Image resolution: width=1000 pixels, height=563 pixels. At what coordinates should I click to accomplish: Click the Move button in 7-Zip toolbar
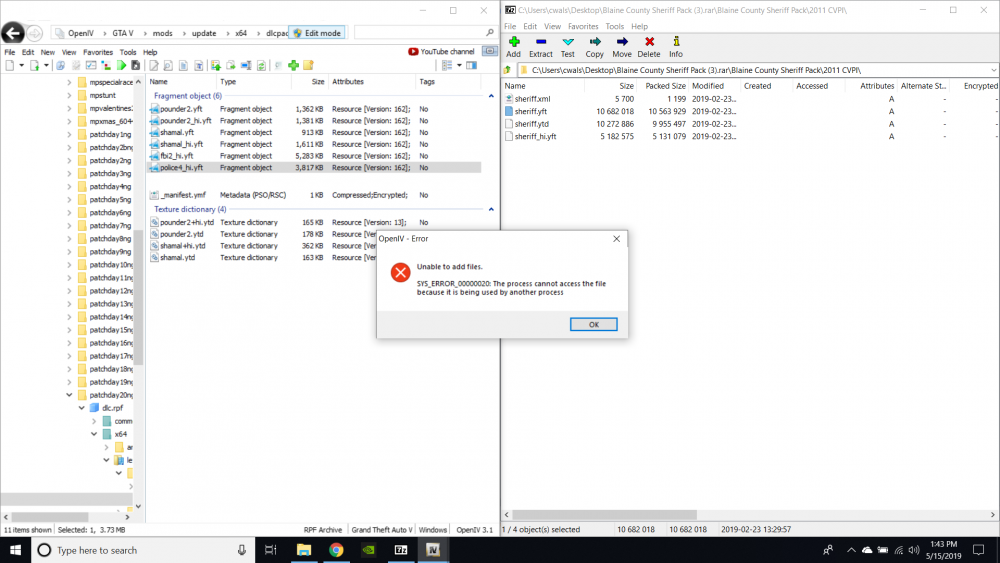tap(622, 47)
